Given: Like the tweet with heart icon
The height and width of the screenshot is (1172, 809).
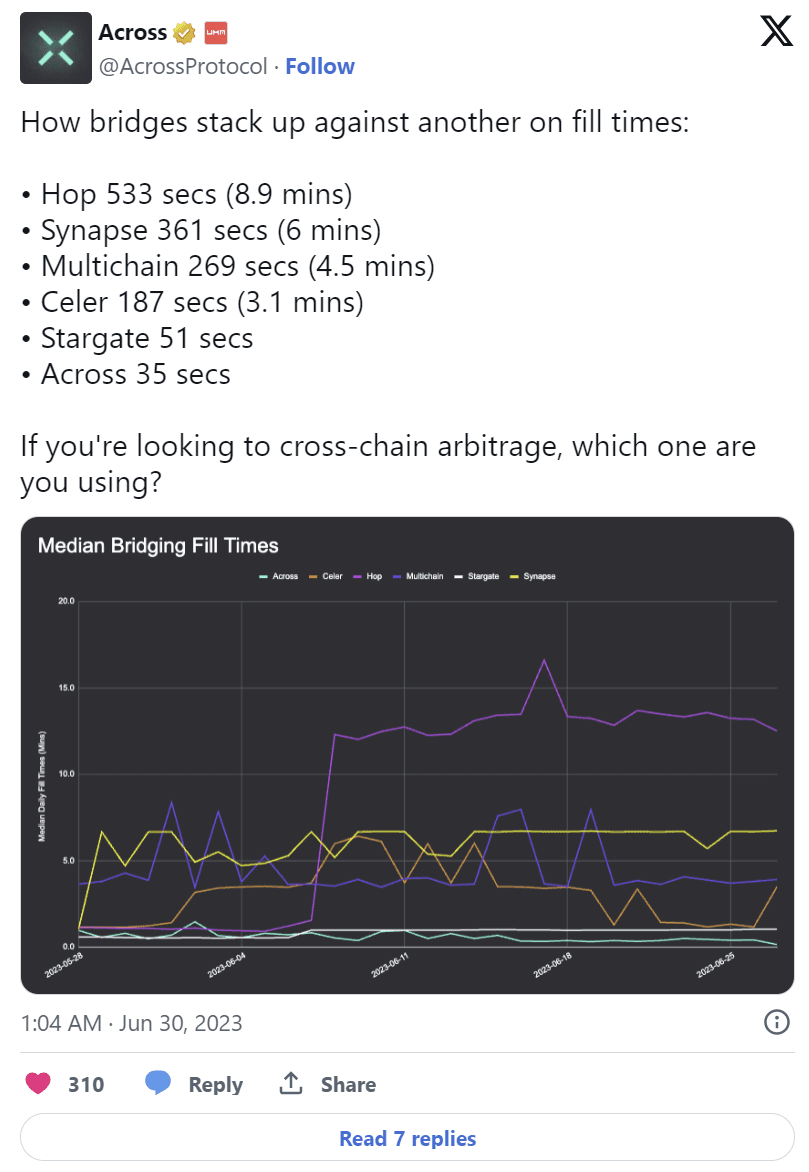Looking at the screenshot, I should coord(39,1084).
